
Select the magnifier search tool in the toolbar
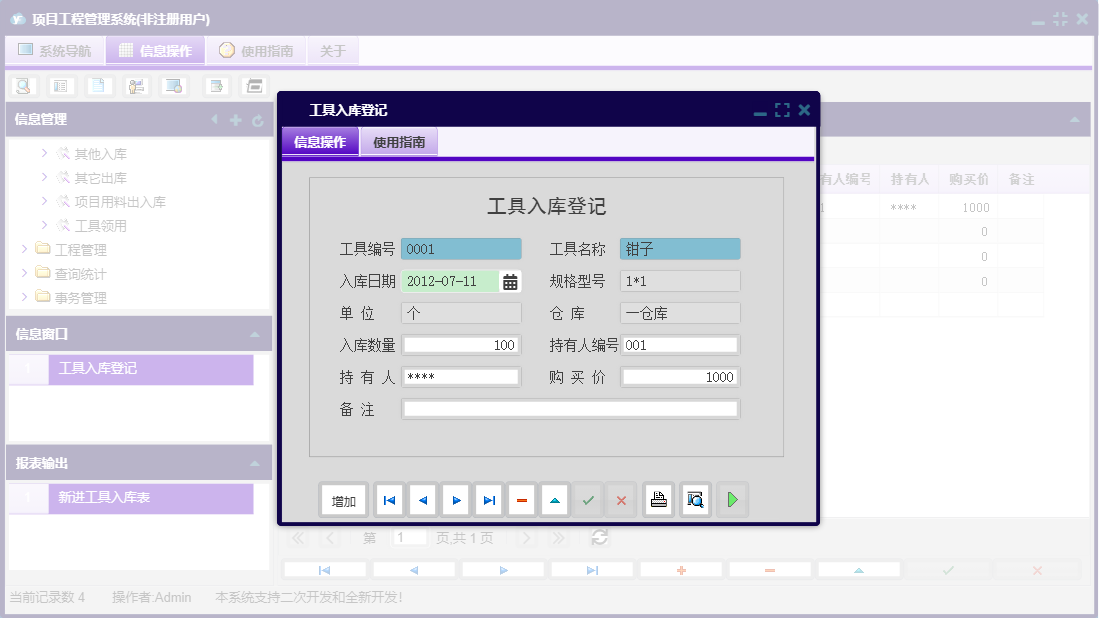pyautogui.click(x=20, y=86)
